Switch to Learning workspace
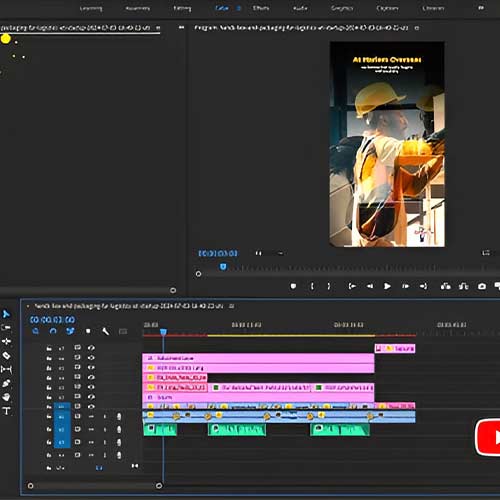Screen dimensions: 500x500 coord(91,8)
